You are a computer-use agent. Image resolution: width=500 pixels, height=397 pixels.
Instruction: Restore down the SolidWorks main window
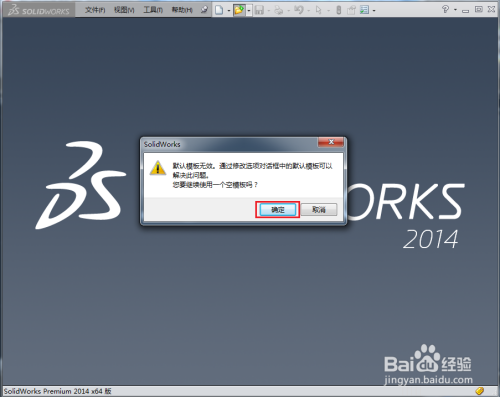(x=479, y=9)
